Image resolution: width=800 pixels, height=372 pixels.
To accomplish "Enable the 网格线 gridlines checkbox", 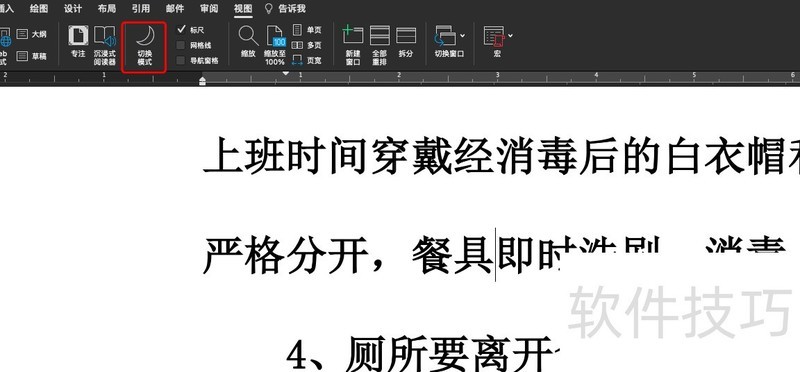I will point(181,45).
